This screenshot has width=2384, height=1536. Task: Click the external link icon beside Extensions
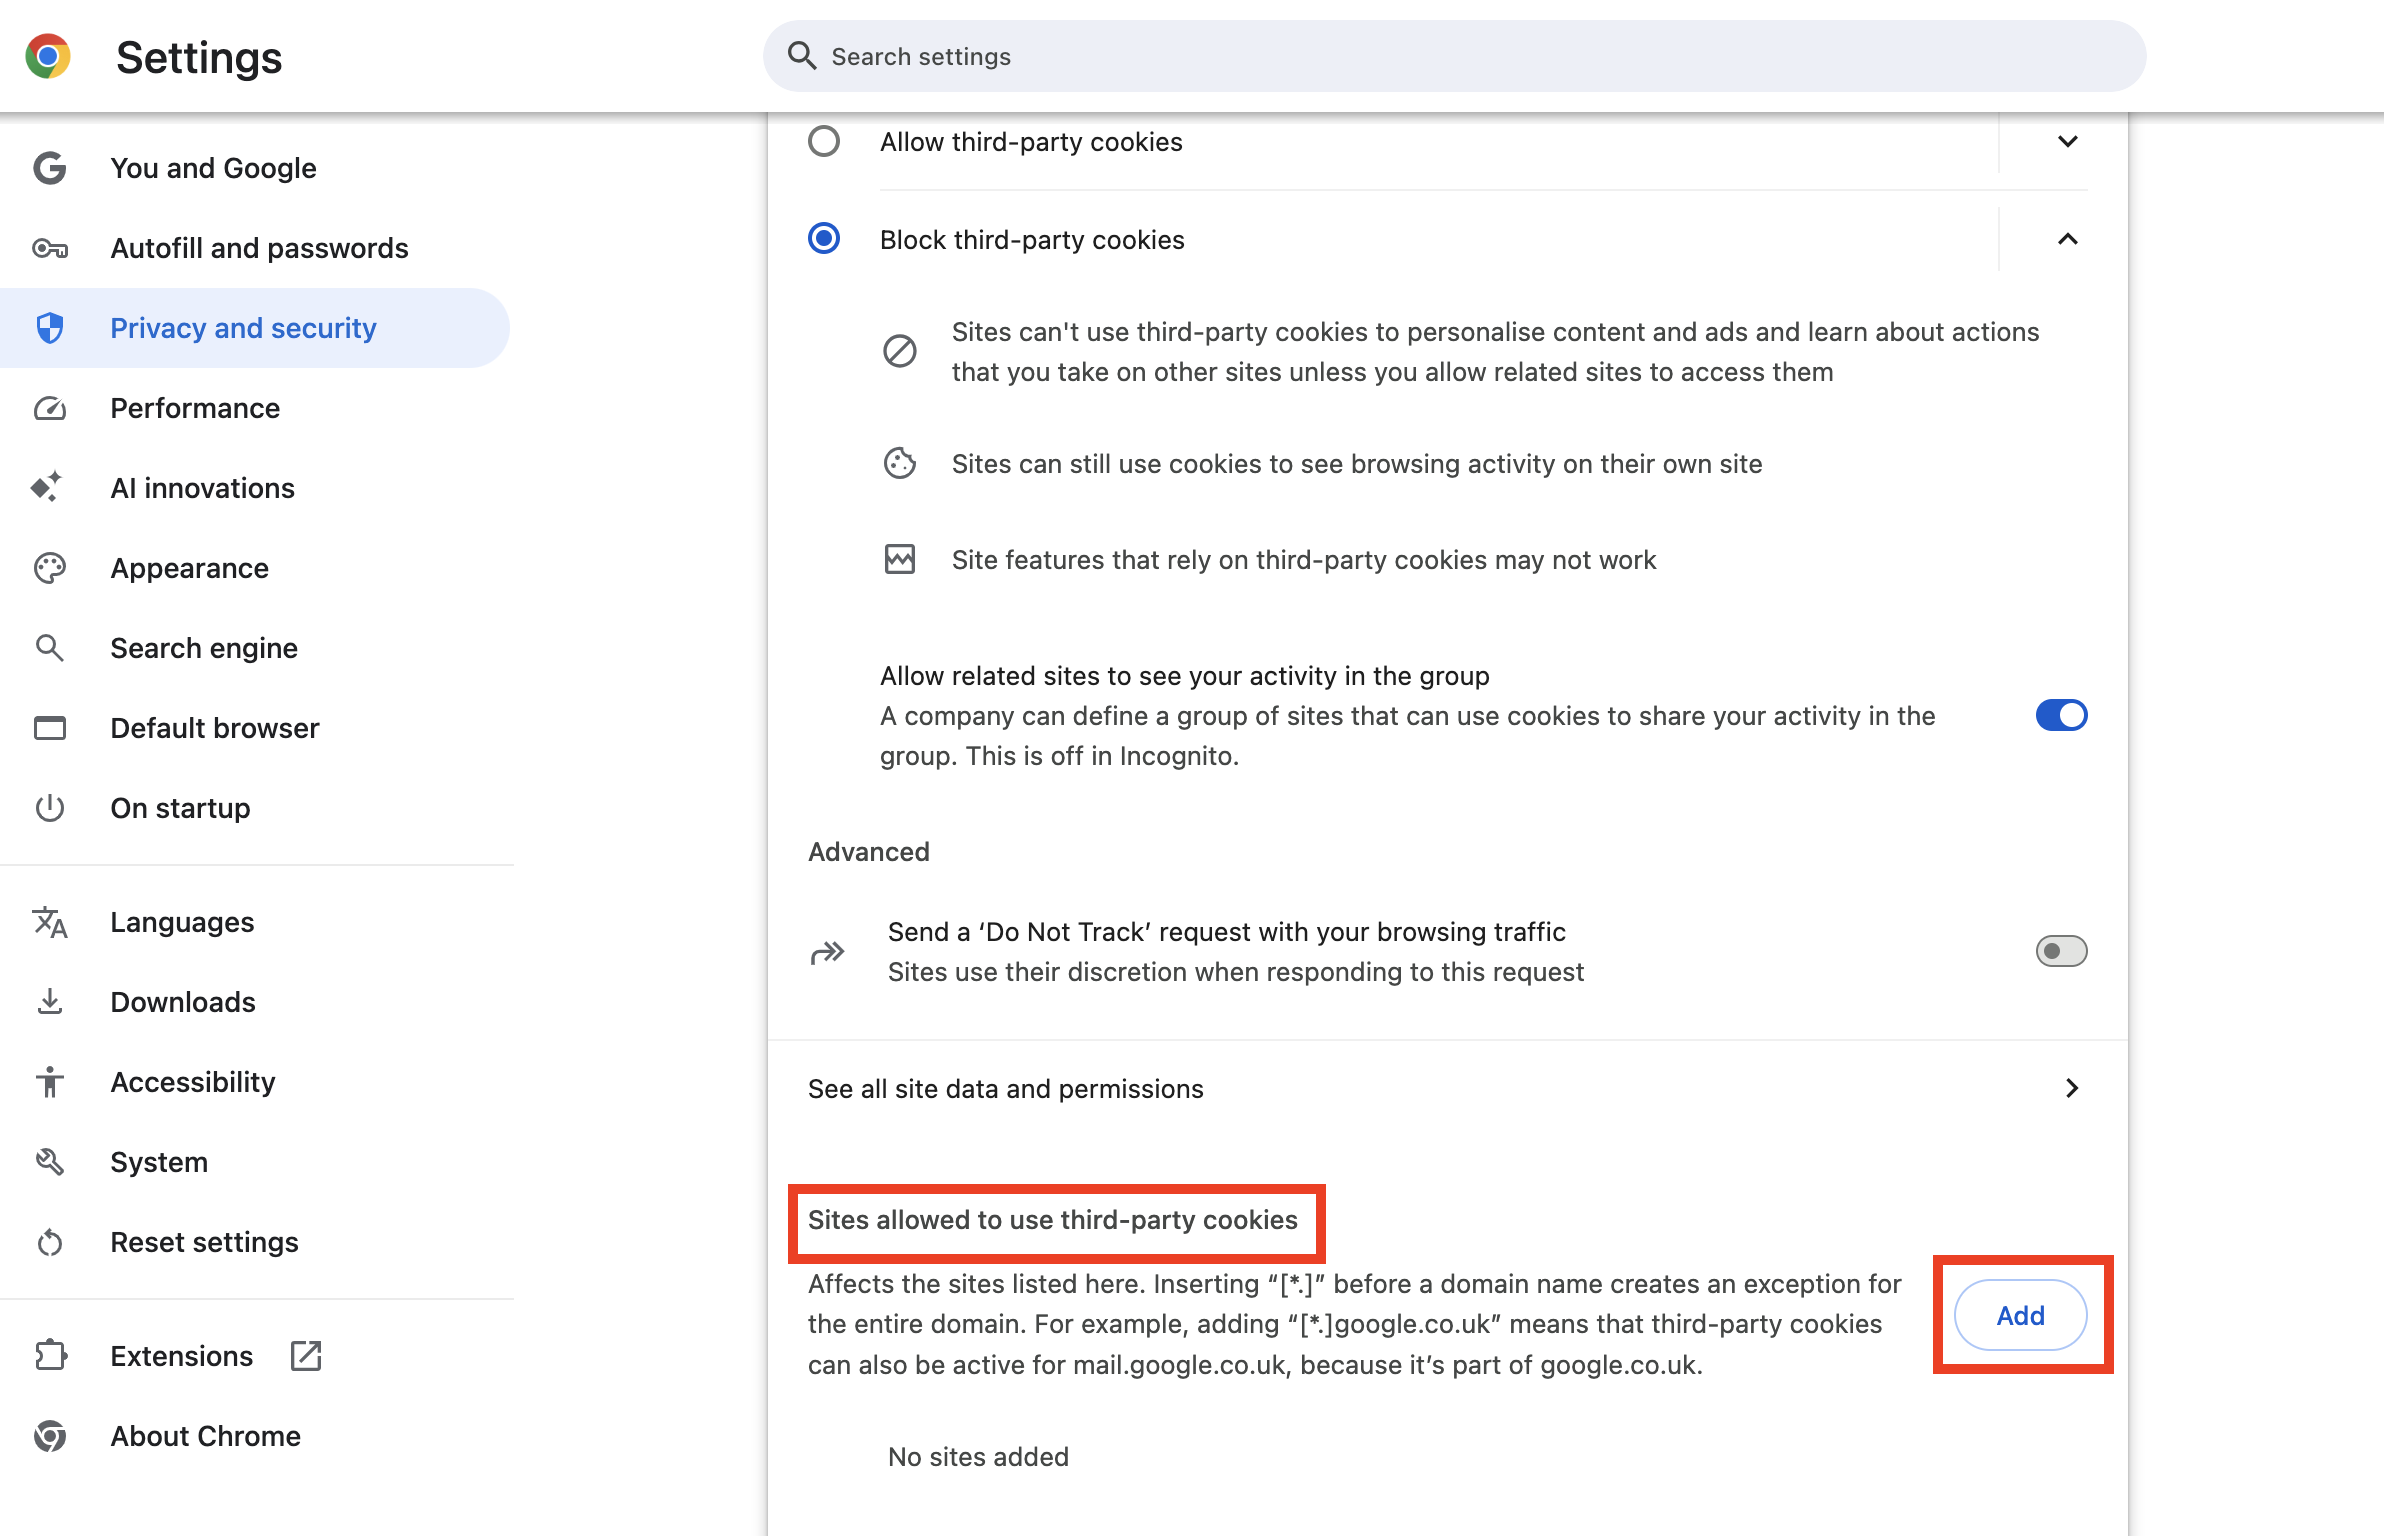point(305,1355)
